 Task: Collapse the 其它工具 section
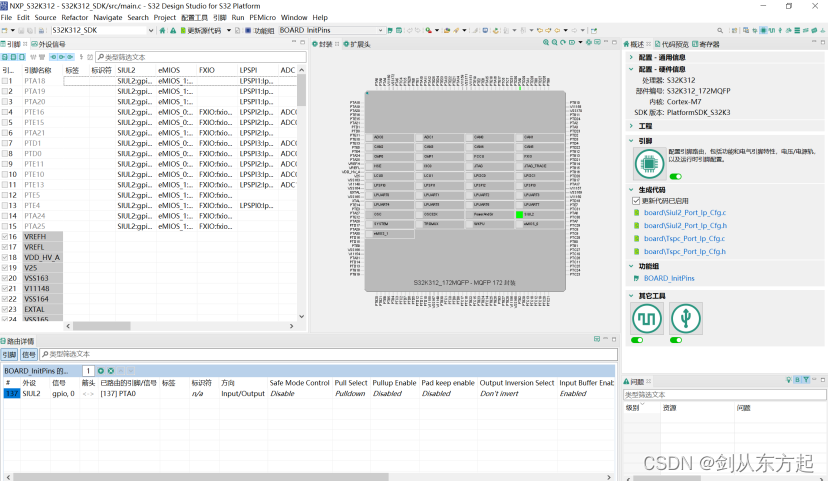pos(631,296)
